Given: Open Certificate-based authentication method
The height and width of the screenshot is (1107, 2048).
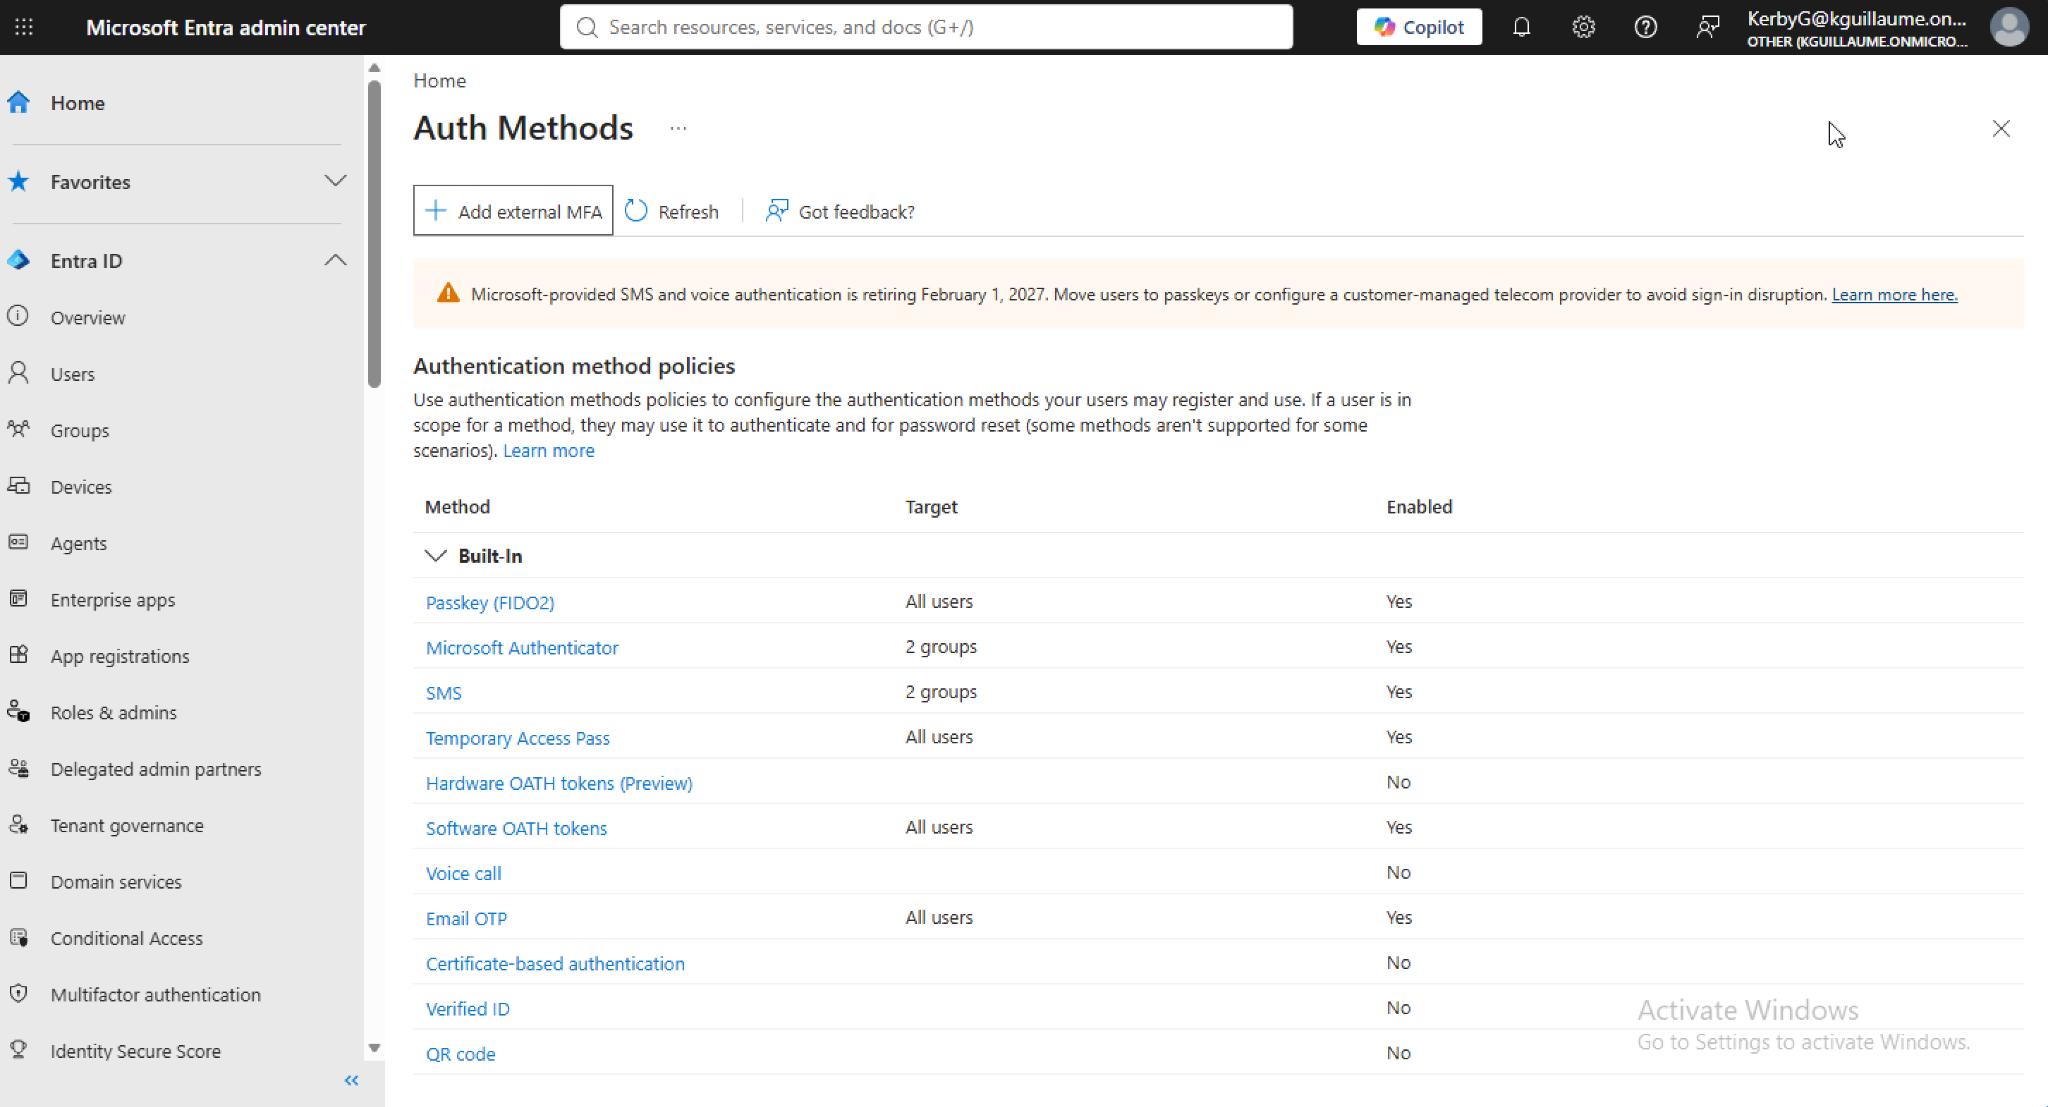Looking at the screenshot, I should pos(555,963).
